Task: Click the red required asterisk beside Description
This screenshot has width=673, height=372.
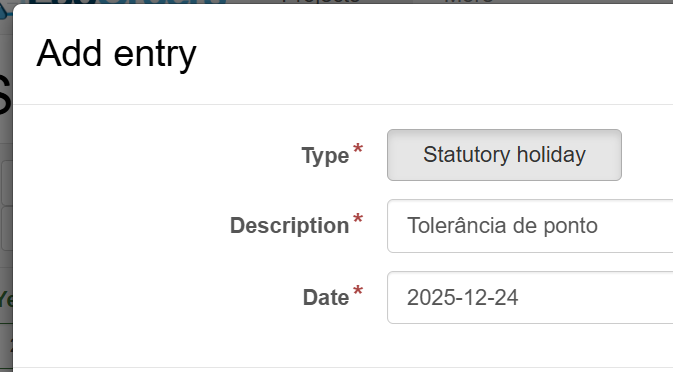Action: (x=358, y=219)
